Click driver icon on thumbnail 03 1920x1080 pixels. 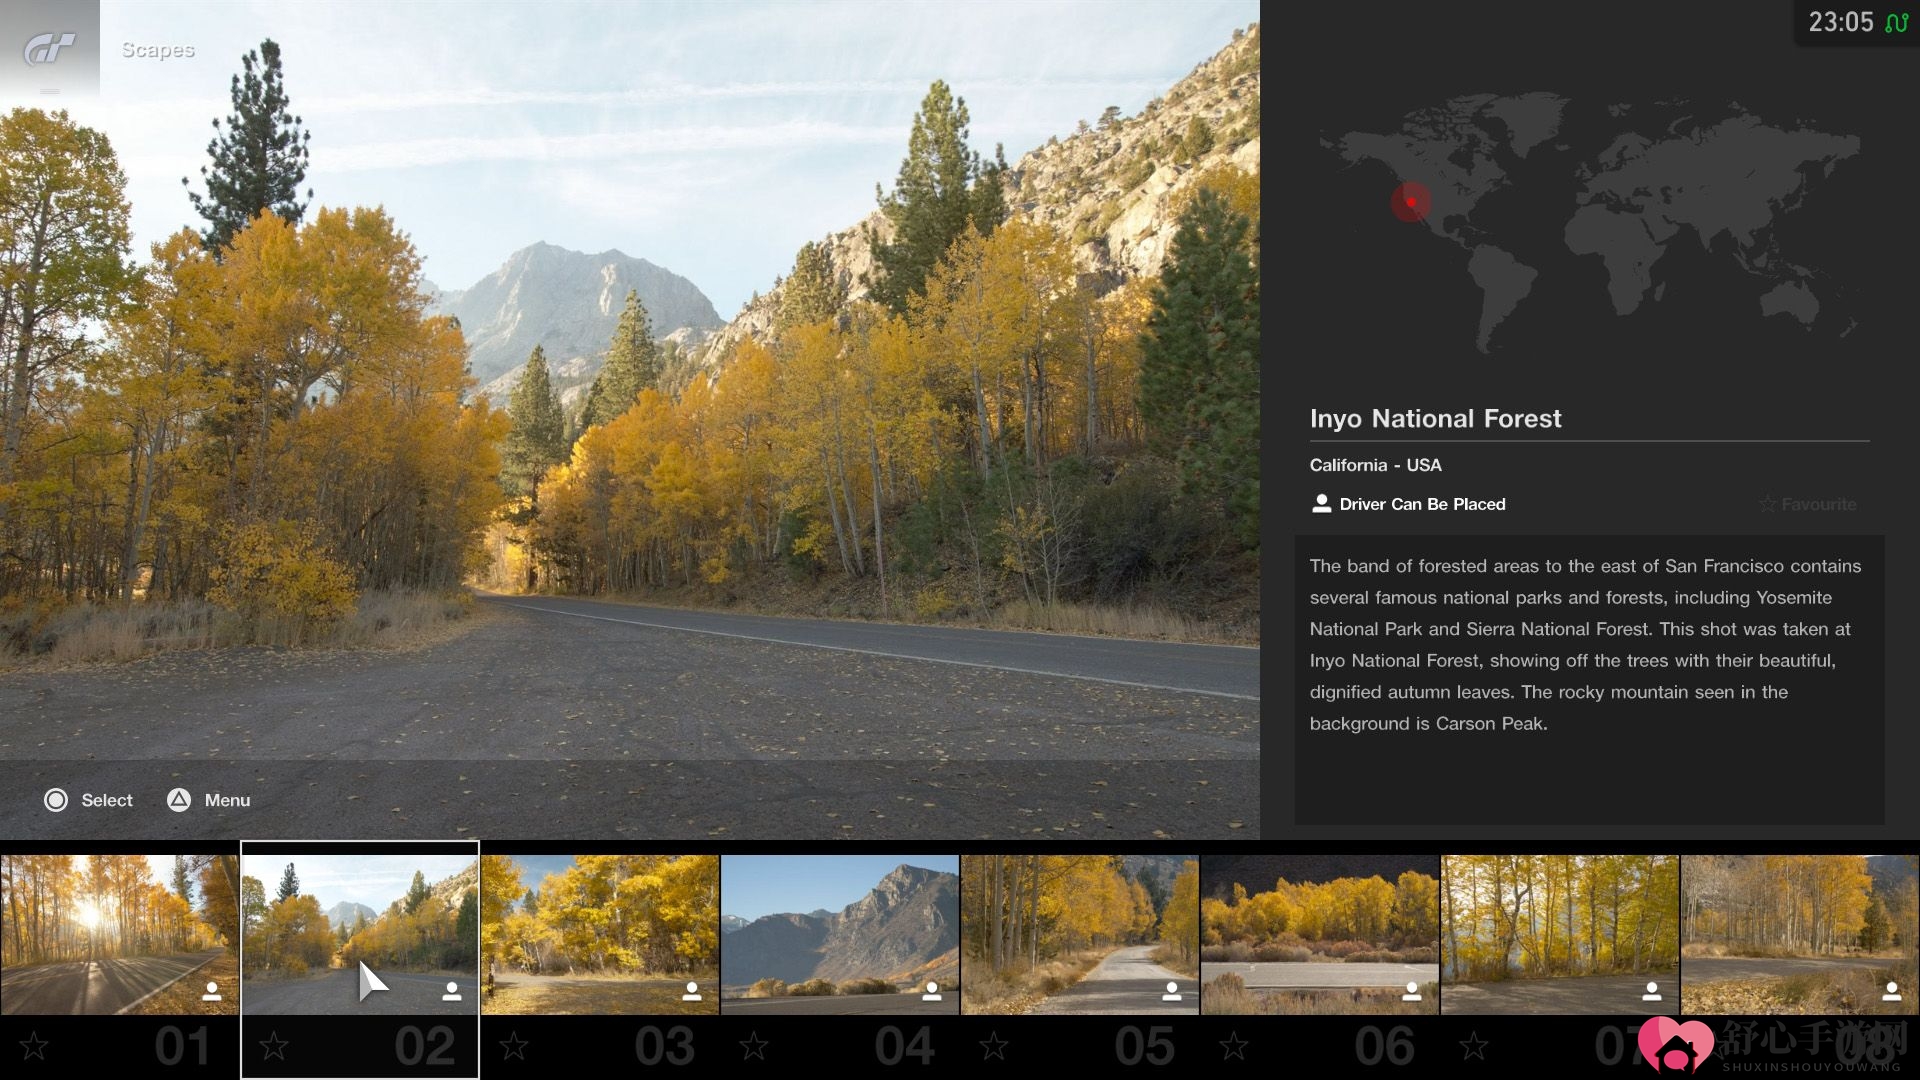pos(692,991)
